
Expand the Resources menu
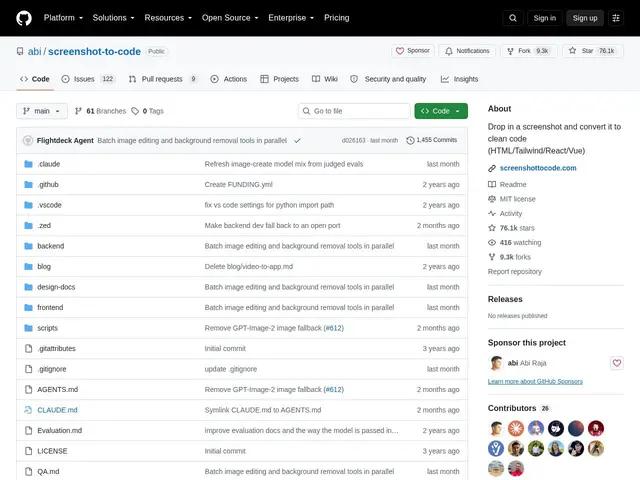coord(168,18)
